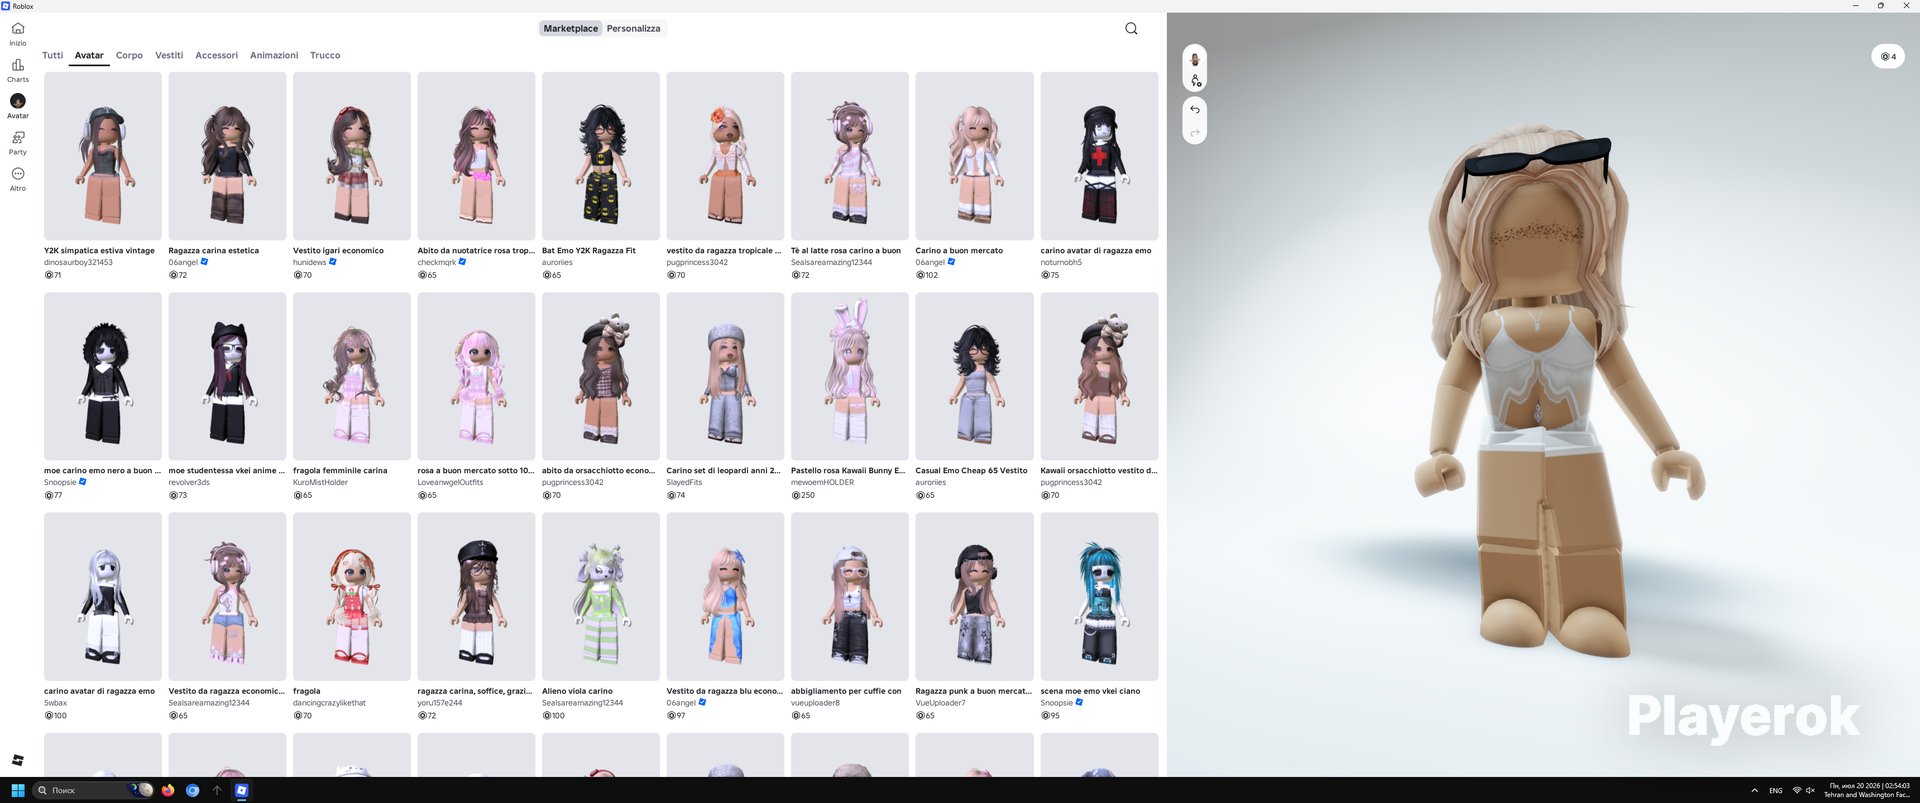Open the Corpo tab
This screenshot has height=803, width=1920.
(129, 56)
